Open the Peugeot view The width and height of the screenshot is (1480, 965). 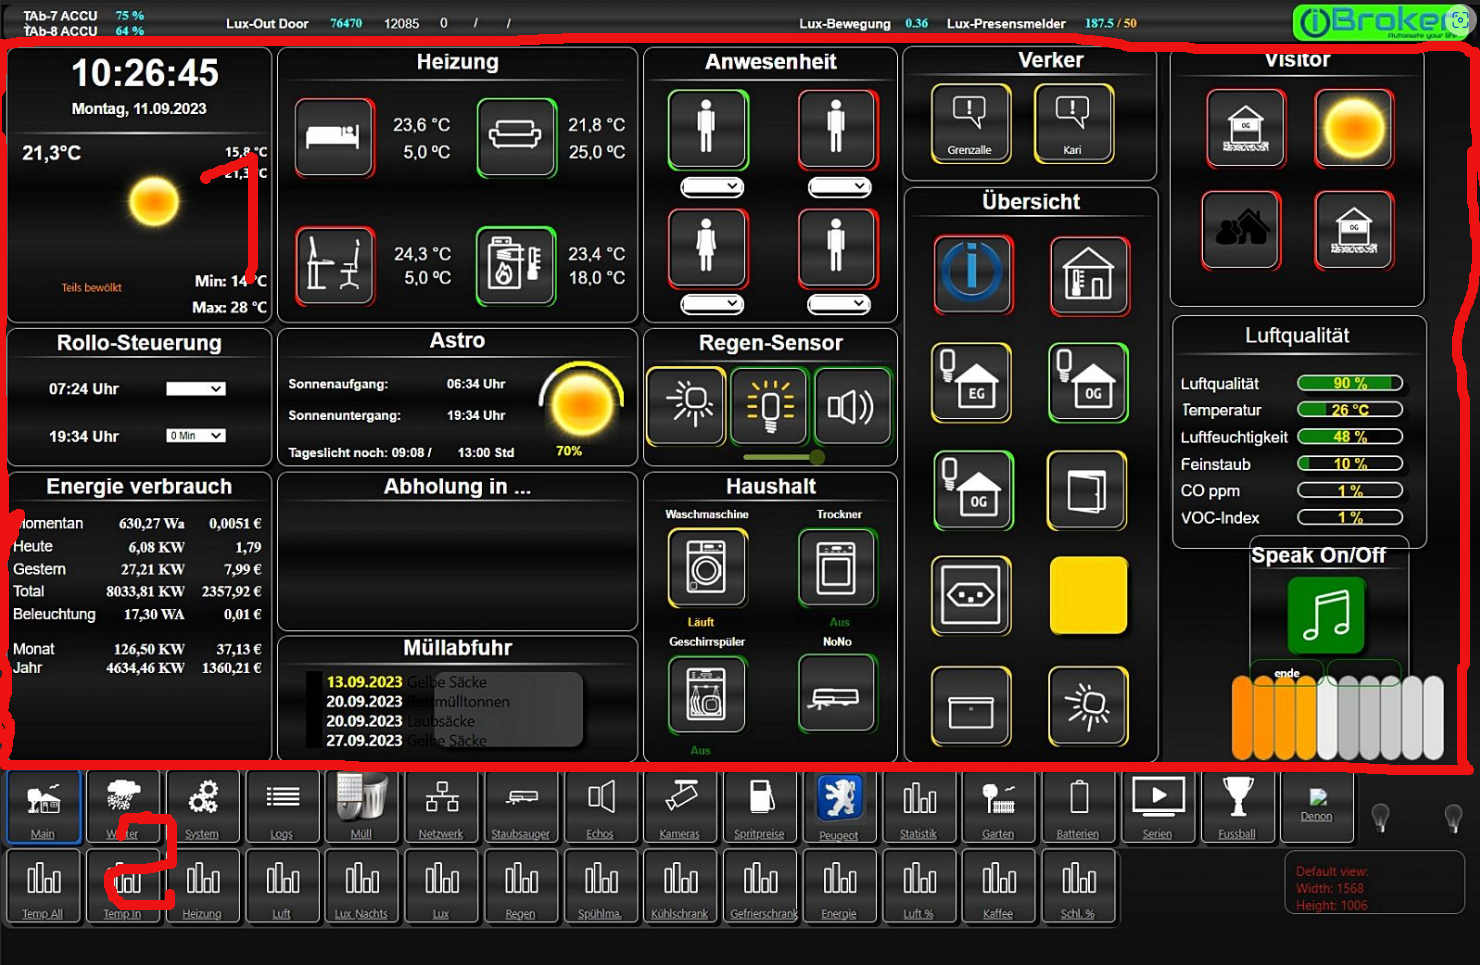(x=839, y=806)
